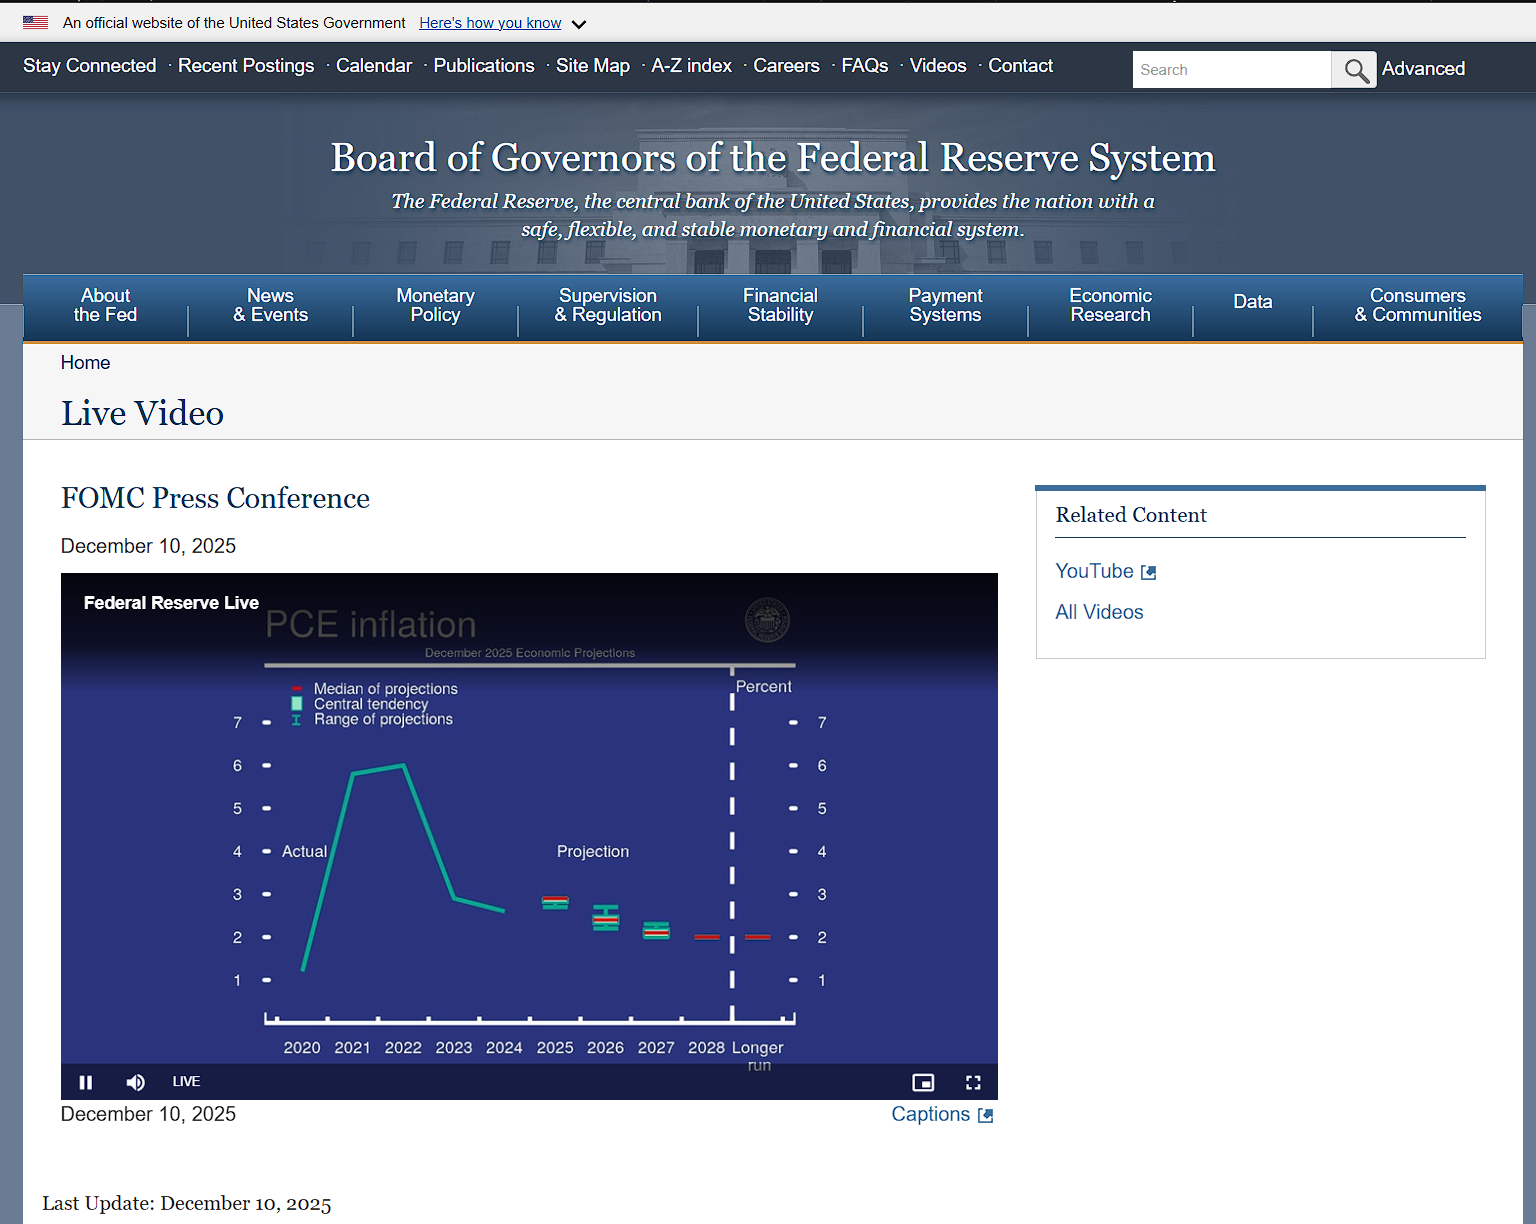This screenshot has width=1536, height=1224.
Task: Open the All Videos link
Action: (1100, 612)
